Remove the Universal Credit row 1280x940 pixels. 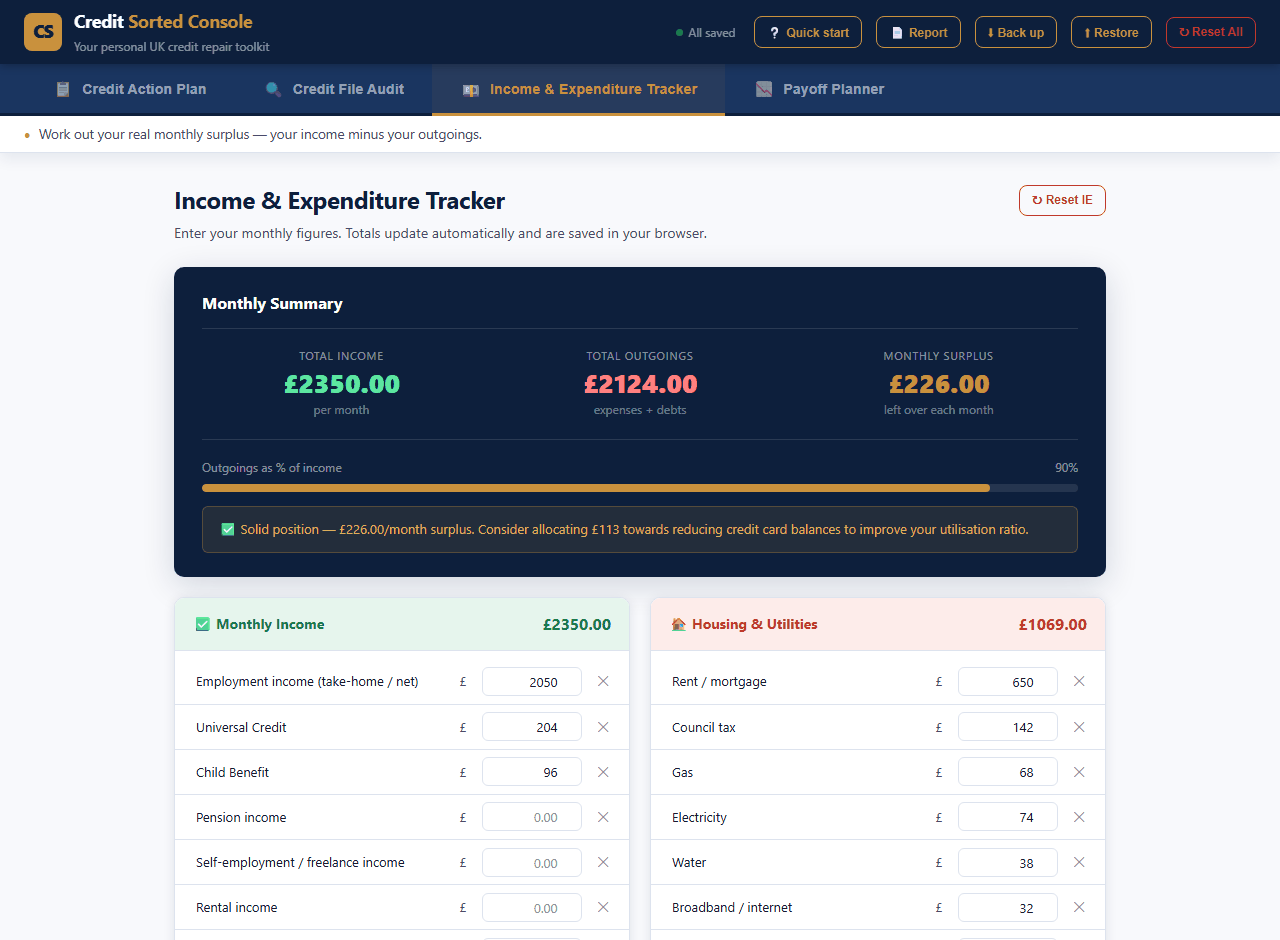pos(603,727)
